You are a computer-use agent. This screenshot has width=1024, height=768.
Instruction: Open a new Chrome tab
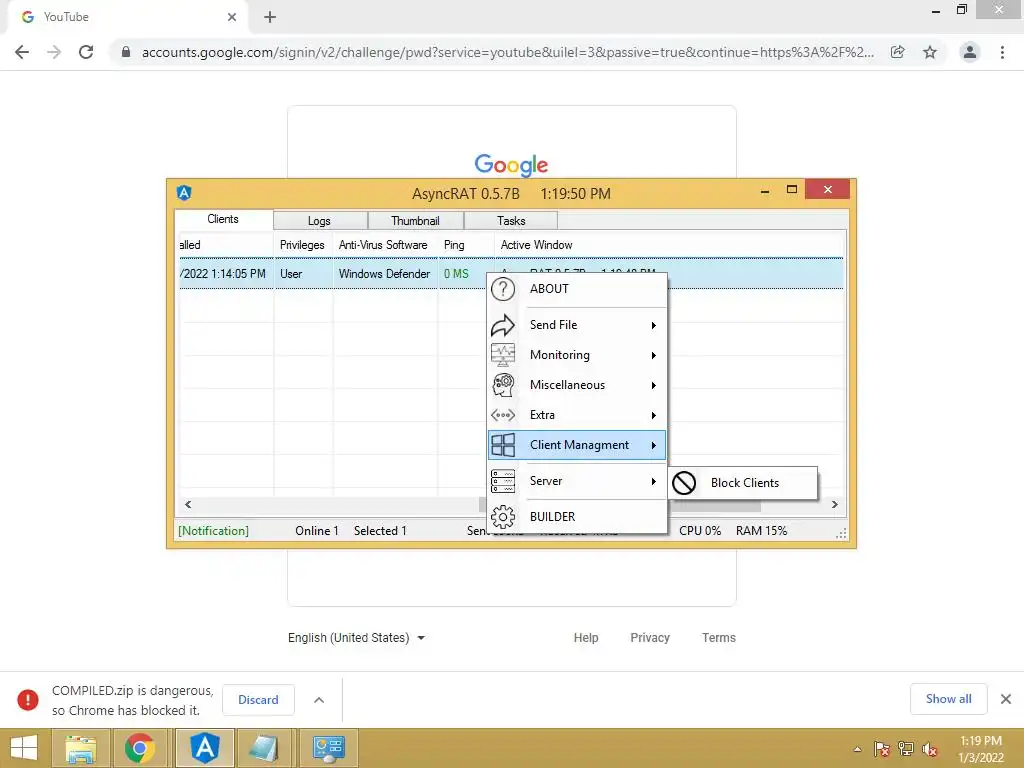pos(270,17)
